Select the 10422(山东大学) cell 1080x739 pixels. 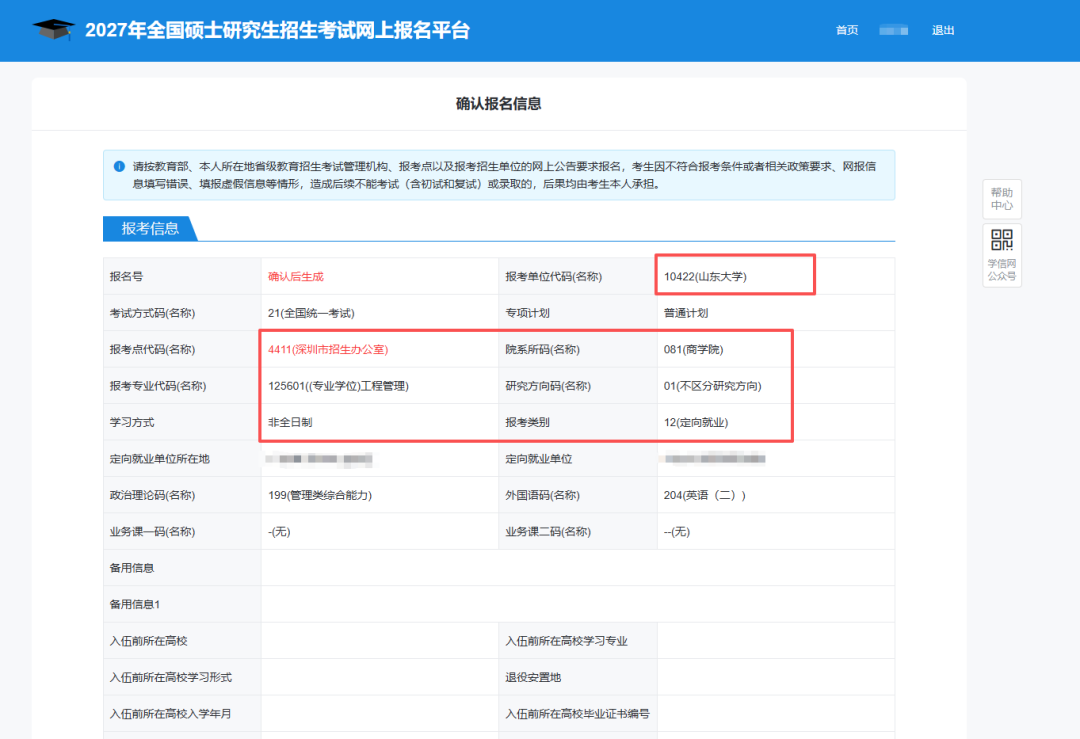coord(776,276)
